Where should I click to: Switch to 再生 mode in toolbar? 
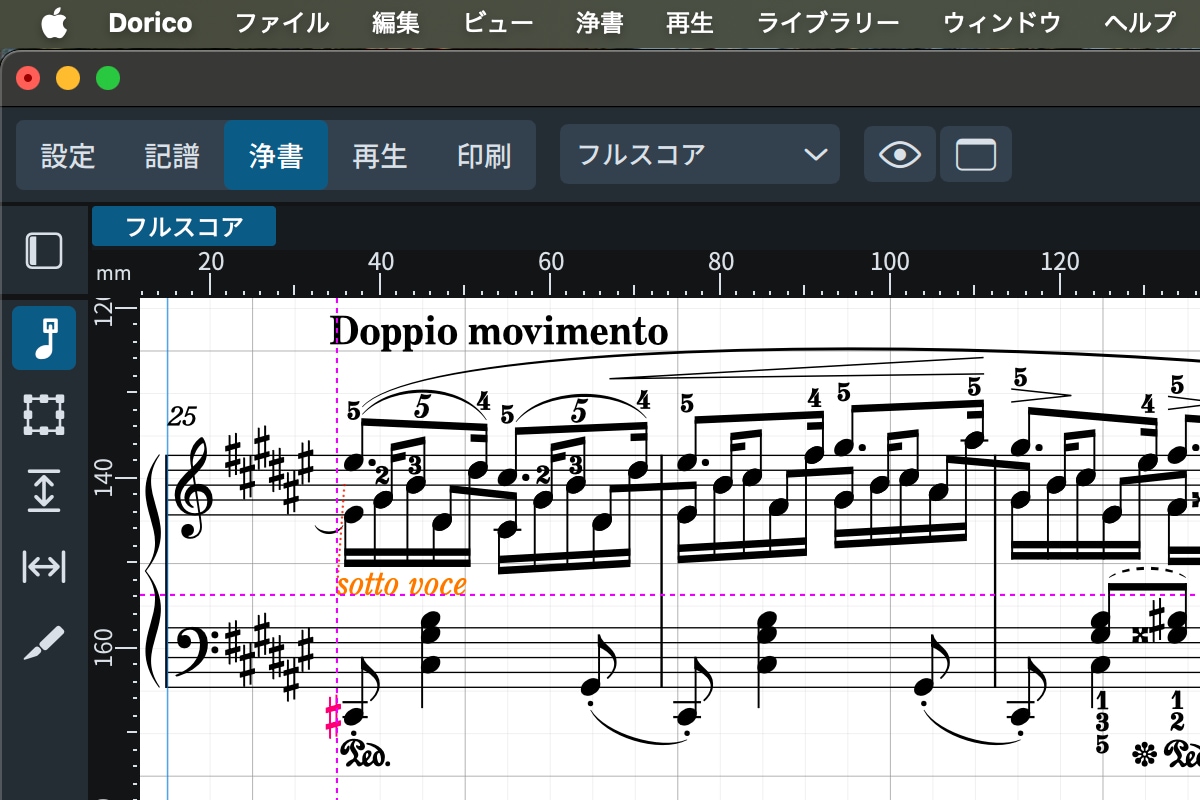[x=380, y=156]
